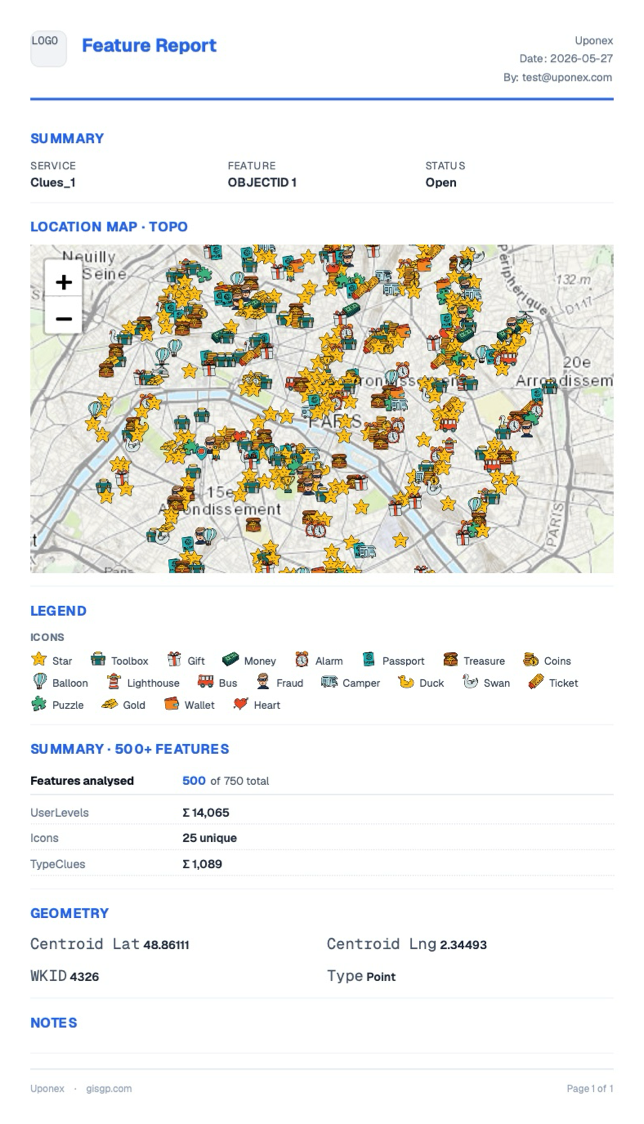Screen dimensions: 644x1124
Task: Select the Bus icon in the legend
Action: click(206, 682)
